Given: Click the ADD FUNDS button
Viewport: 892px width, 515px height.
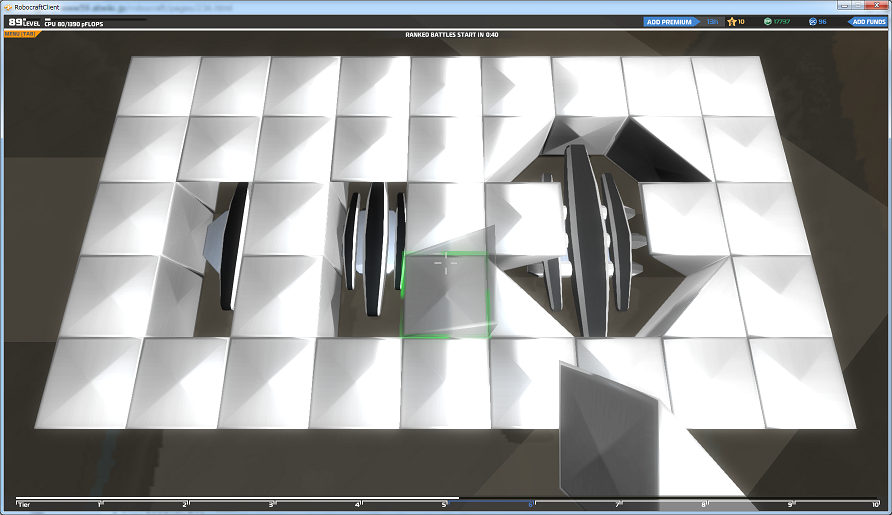Looking at the screenshot, I should 868,22.
